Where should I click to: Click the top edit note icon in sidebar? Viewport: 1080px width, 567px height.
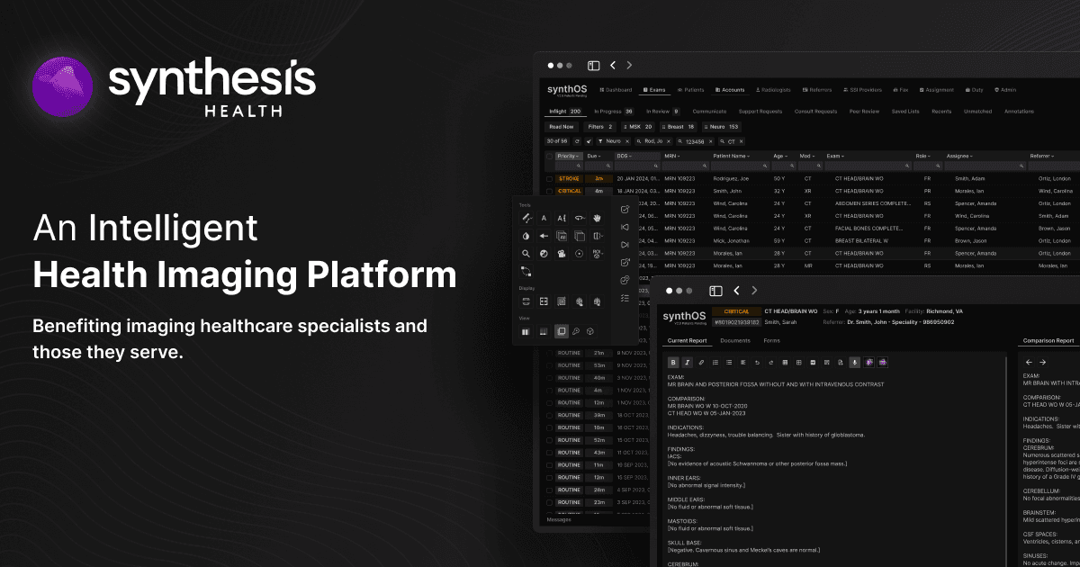(625, 209)
